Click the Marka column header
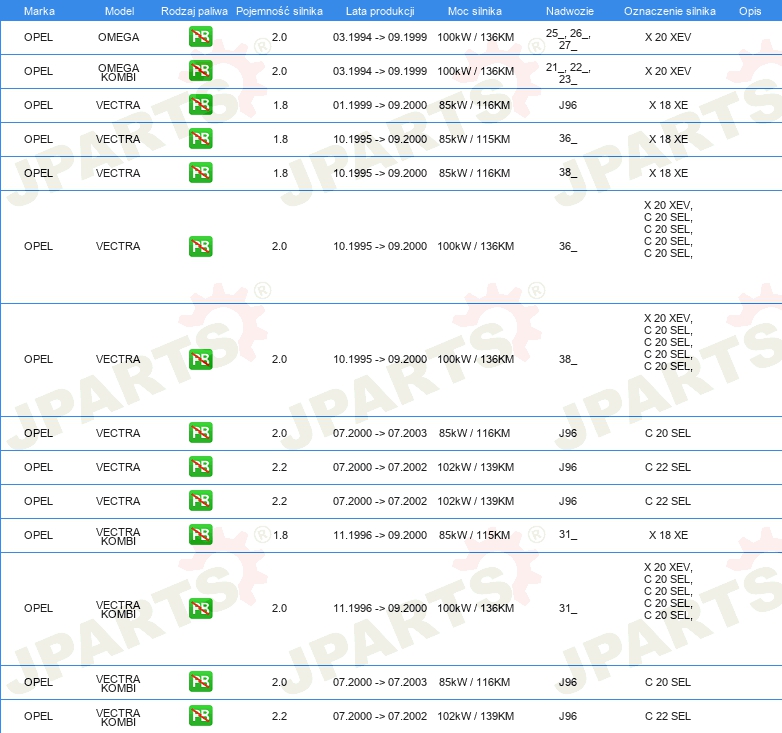 tap(38, 10)
